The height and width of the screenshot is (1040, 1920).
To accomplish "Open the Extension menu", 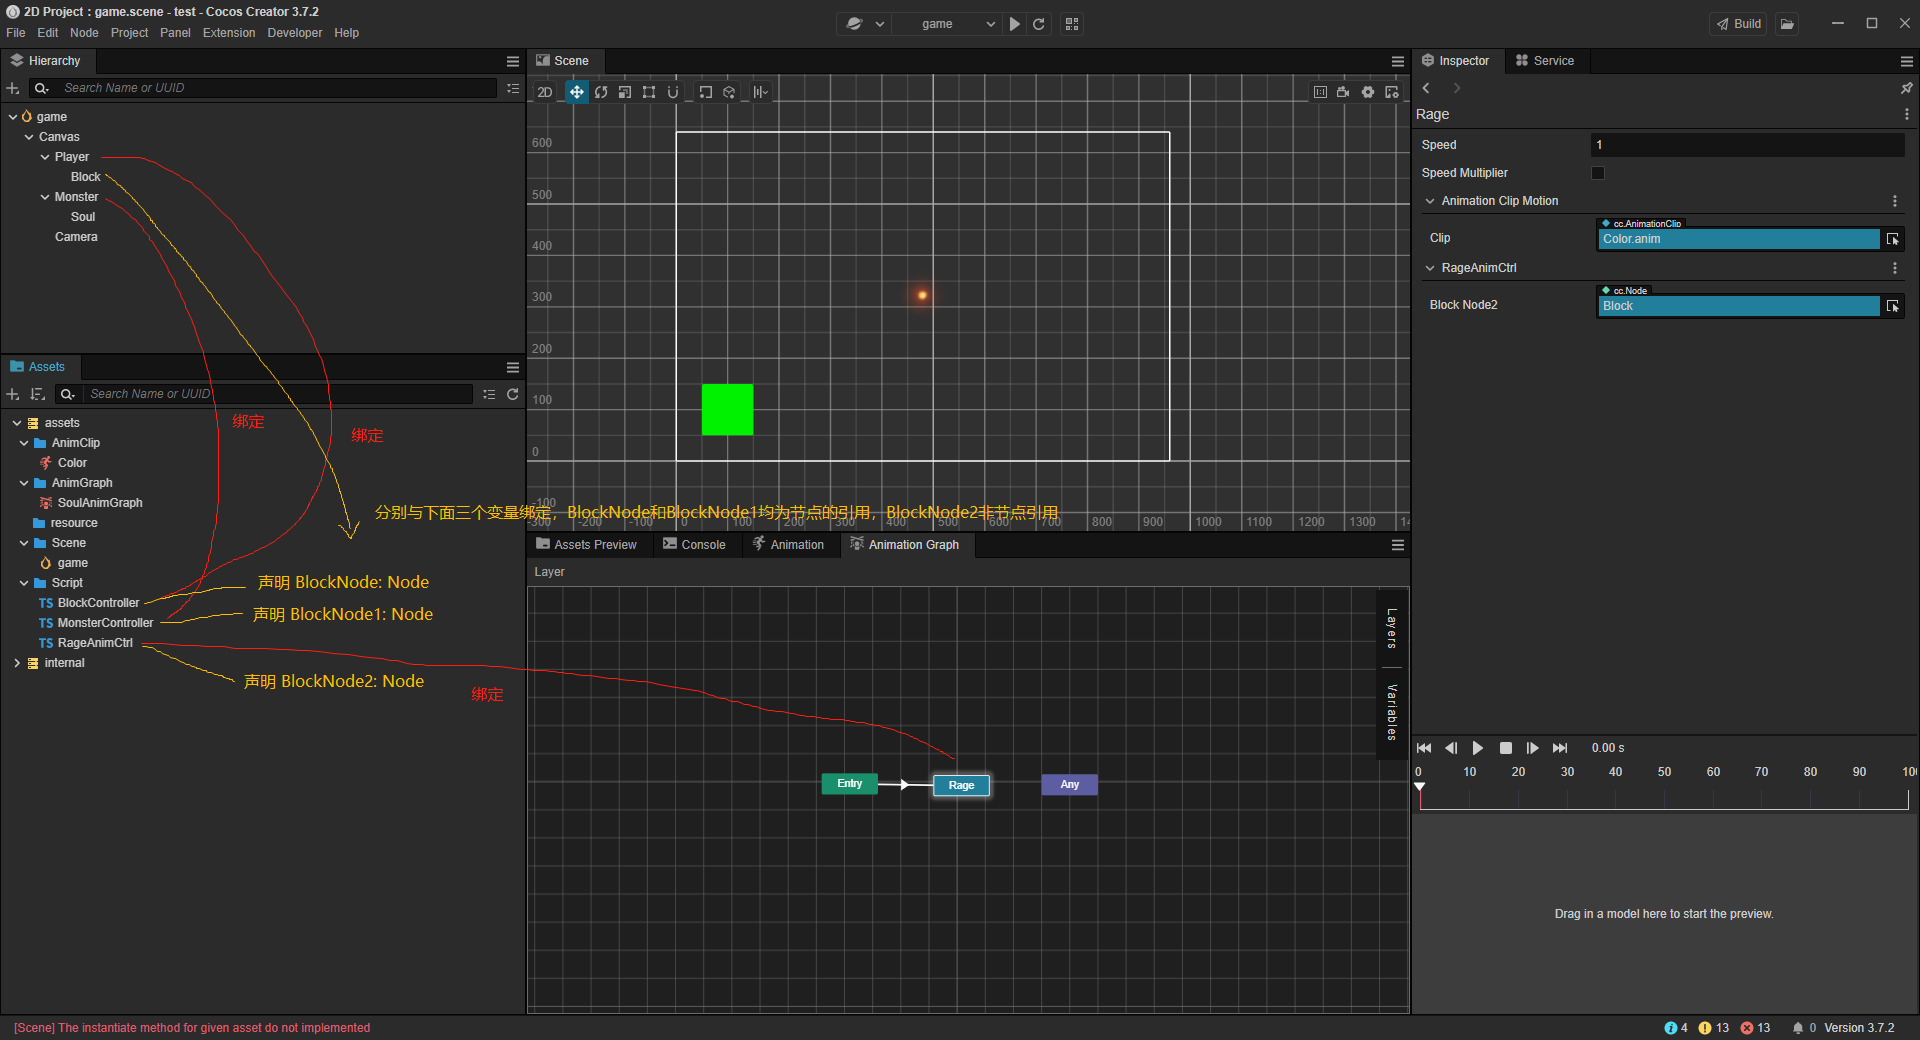I will [x=229, y=33].
